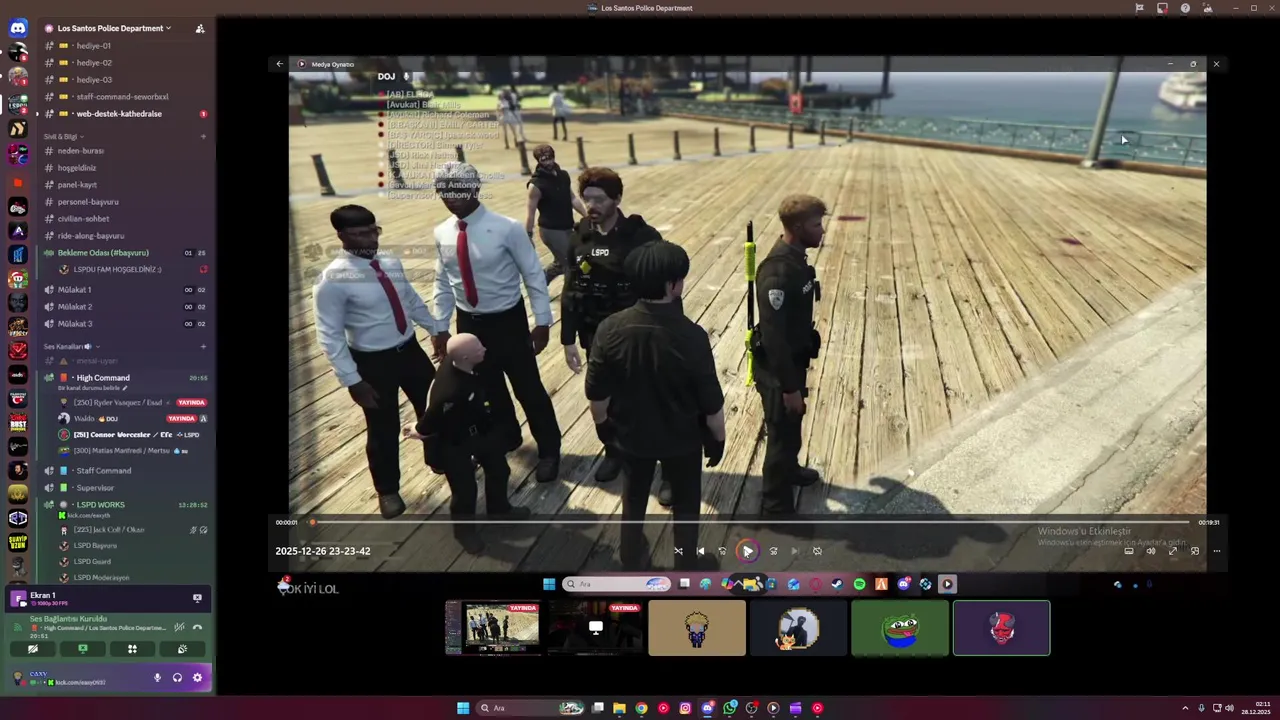Disconnect from voice with the hang-up icon

click(198, 627)
